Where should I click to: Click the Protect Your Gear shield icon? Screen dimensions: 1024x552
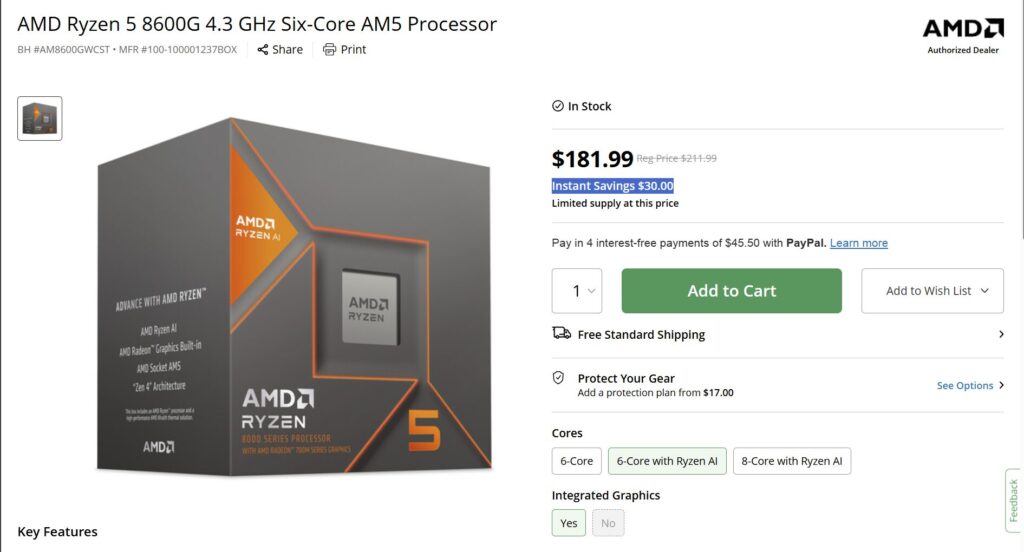click(x=558, y=378)
